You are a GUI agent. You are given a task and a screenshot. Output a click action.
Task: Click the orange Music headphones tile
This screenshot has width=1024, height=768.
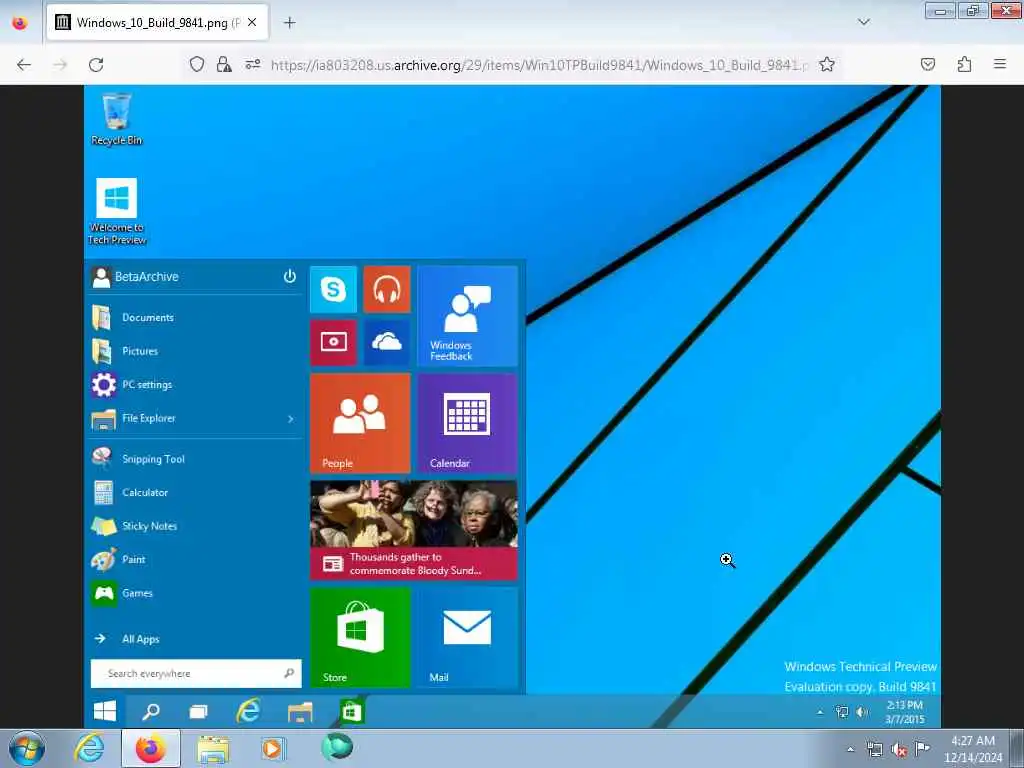tap(387, 289)
